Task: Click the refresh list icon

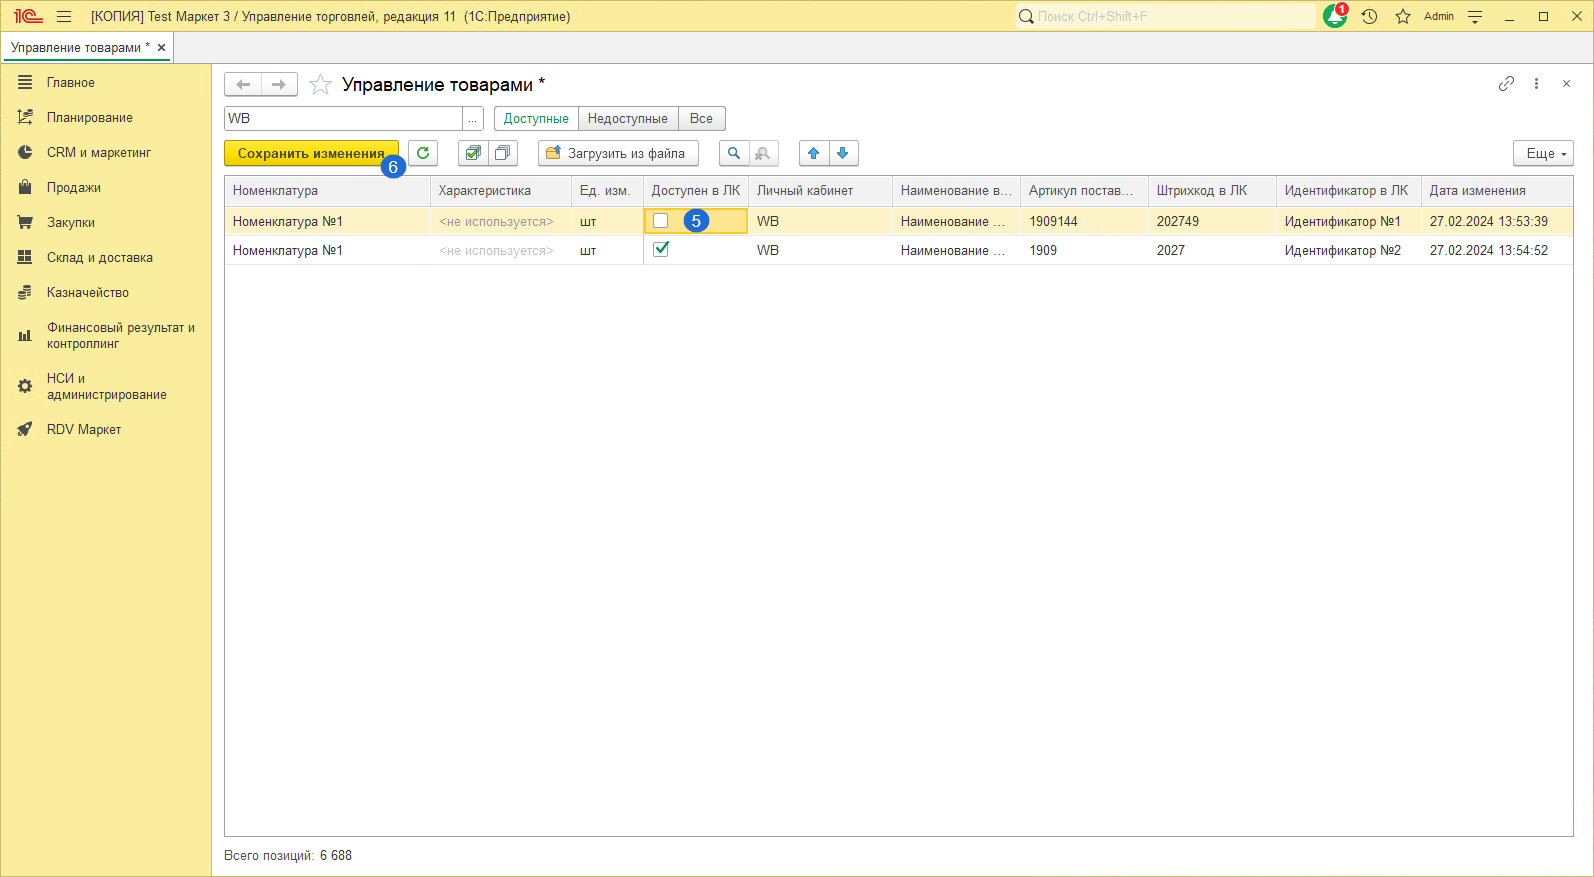Action: [423, 153]
